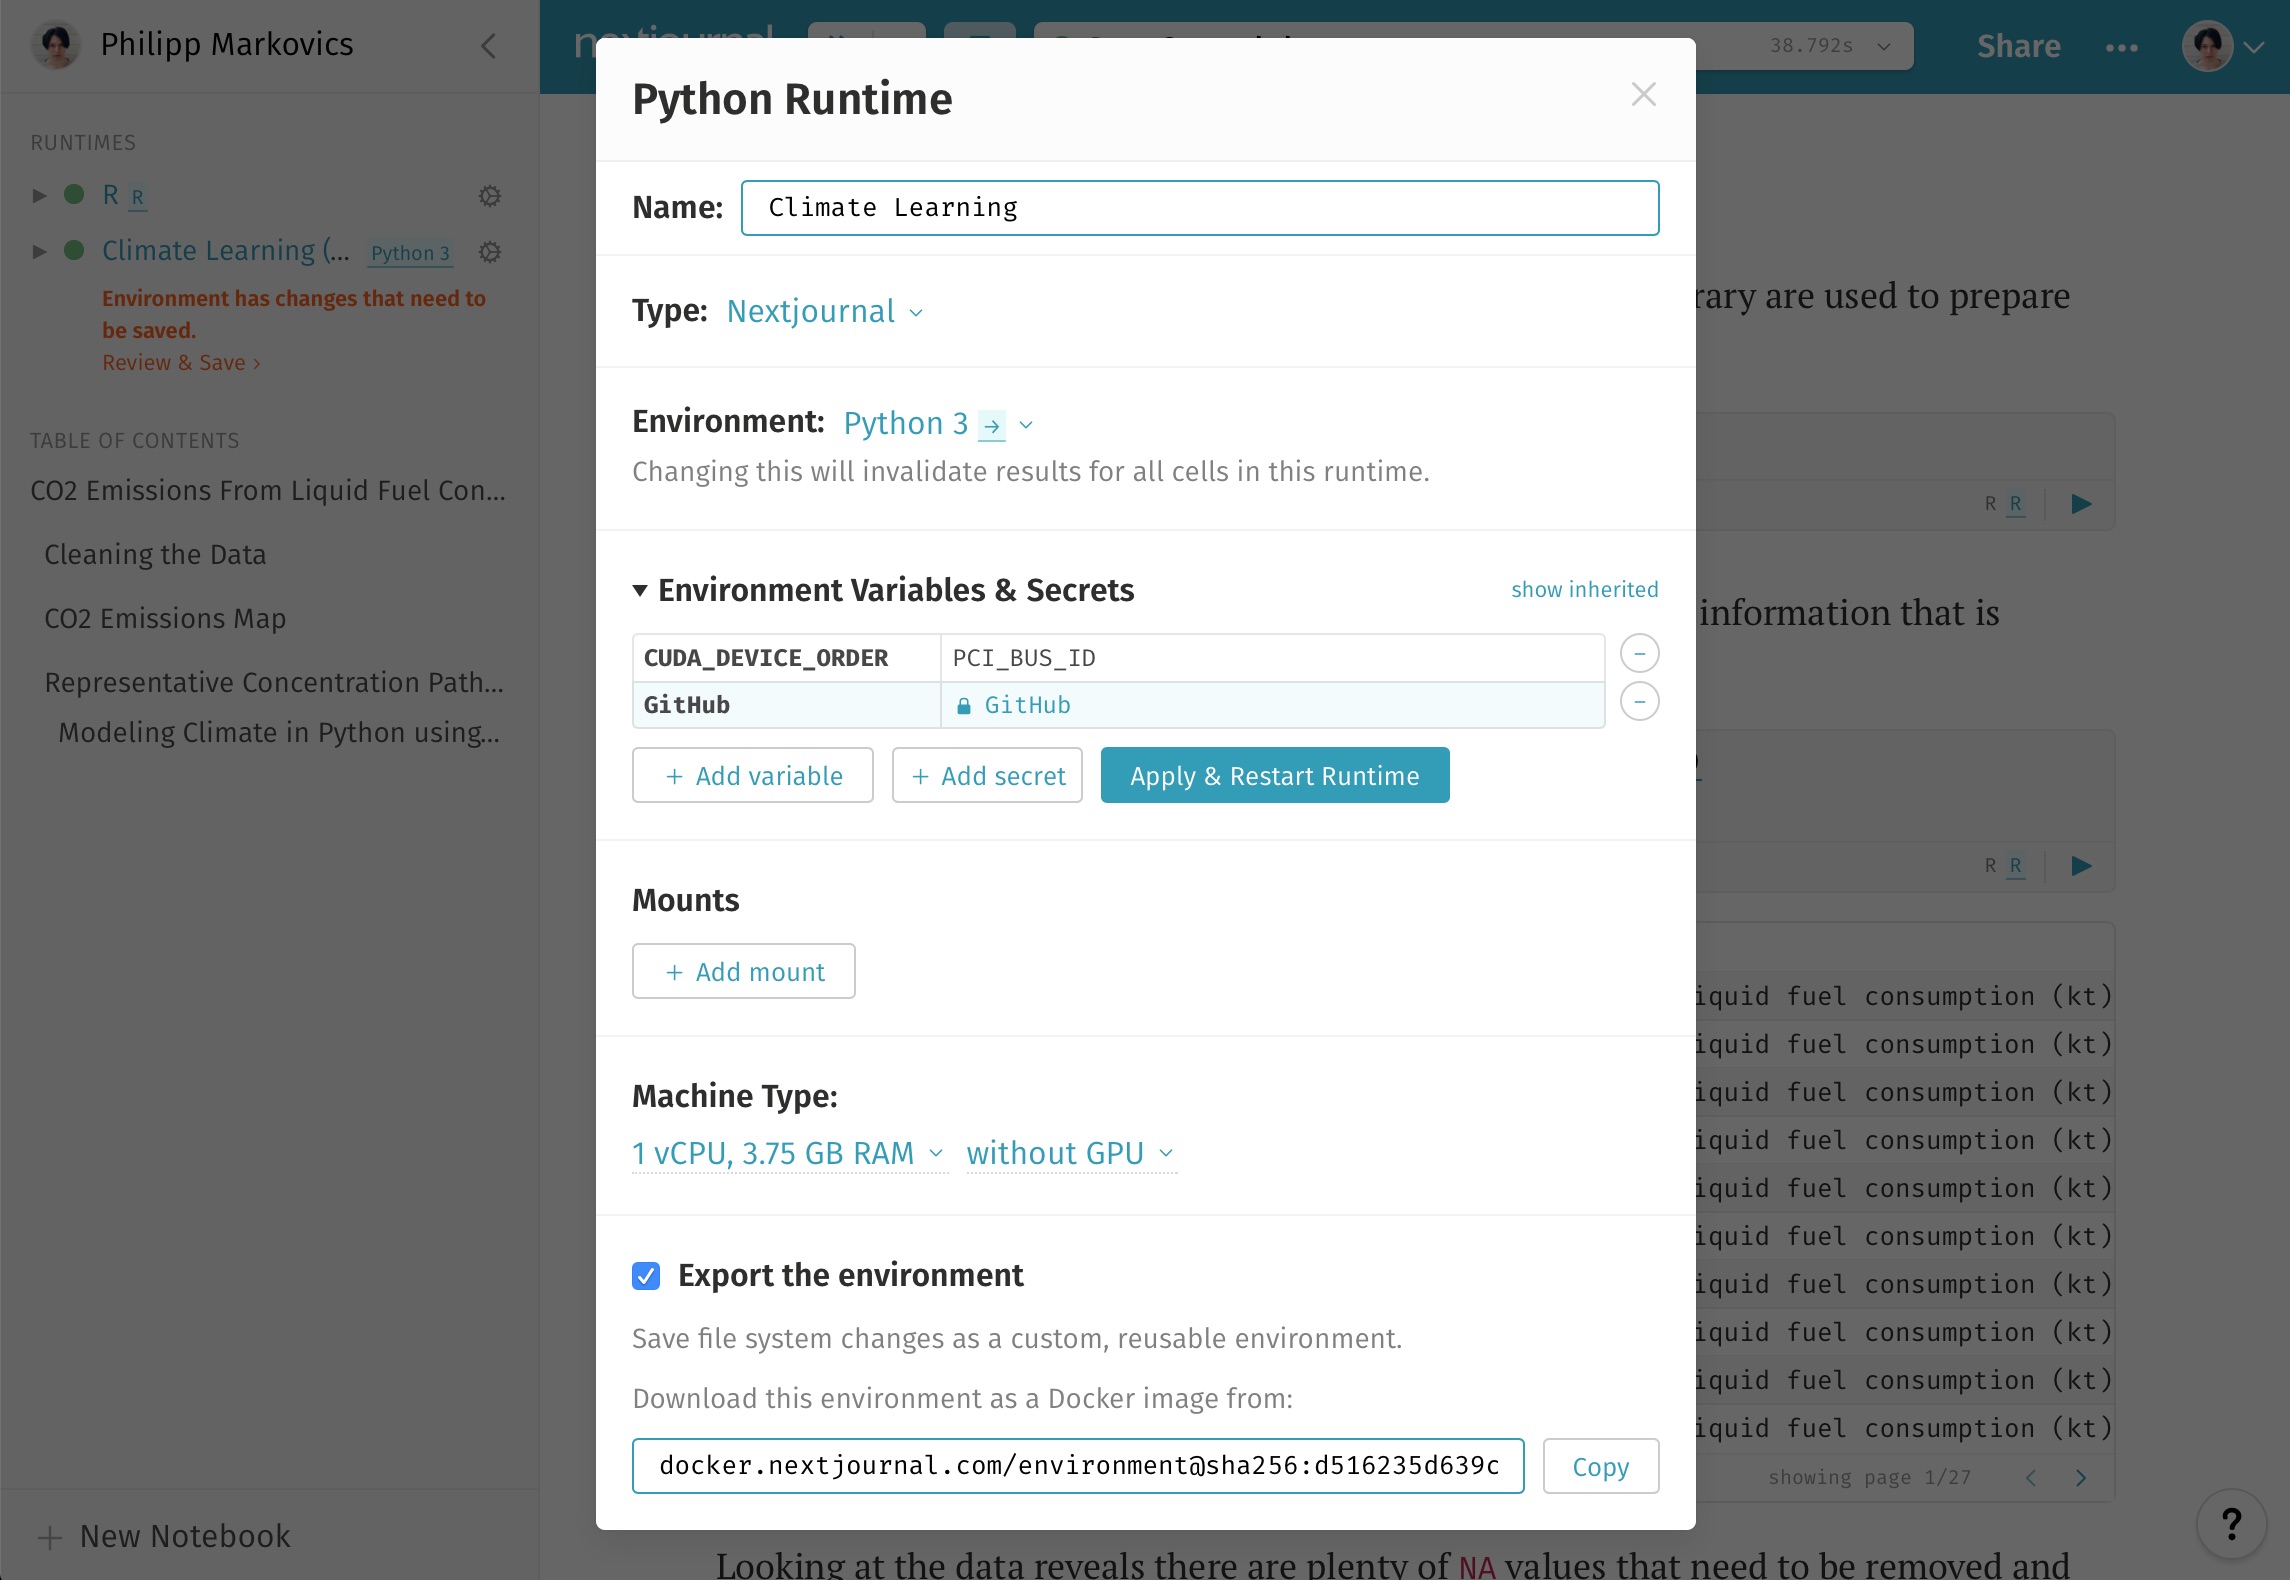Click the R language tag in sidebar
This screenshot has width=2290, height=1580.
tap(138, 197)
